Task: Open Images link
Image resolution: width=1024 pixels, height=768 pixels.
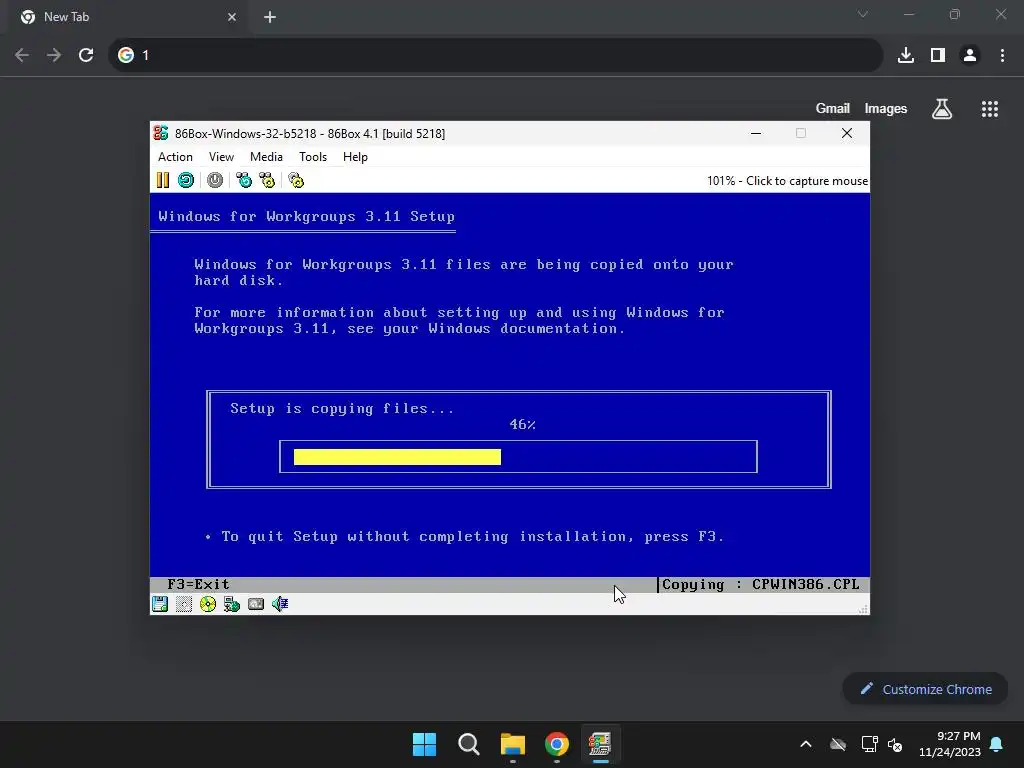Action: pyautogui.click(x=886, y=108)
